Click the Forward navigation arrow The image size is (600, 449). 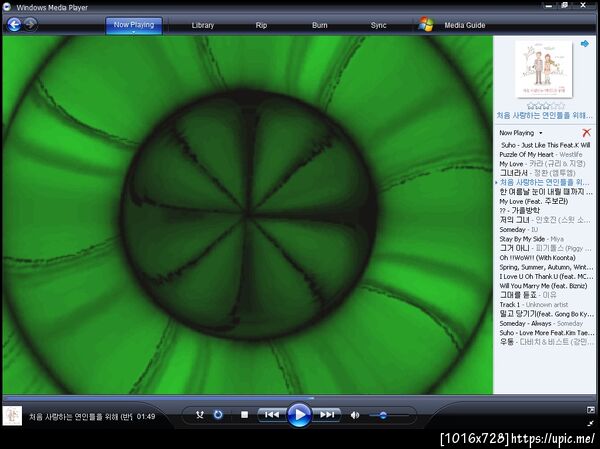tap(31, 24)
